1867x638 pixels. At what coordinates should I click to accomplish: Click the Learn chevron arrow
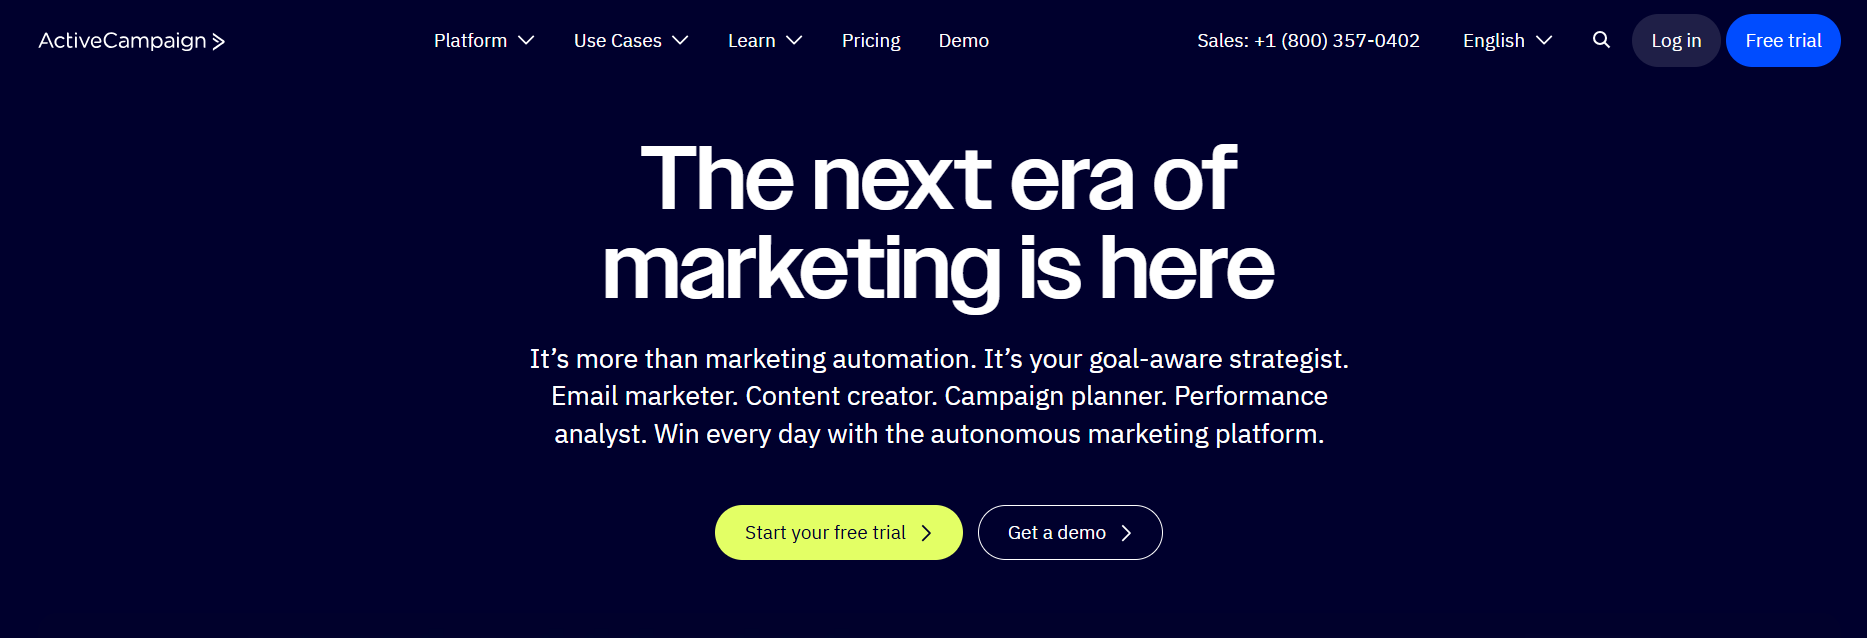tap(794, 41)
